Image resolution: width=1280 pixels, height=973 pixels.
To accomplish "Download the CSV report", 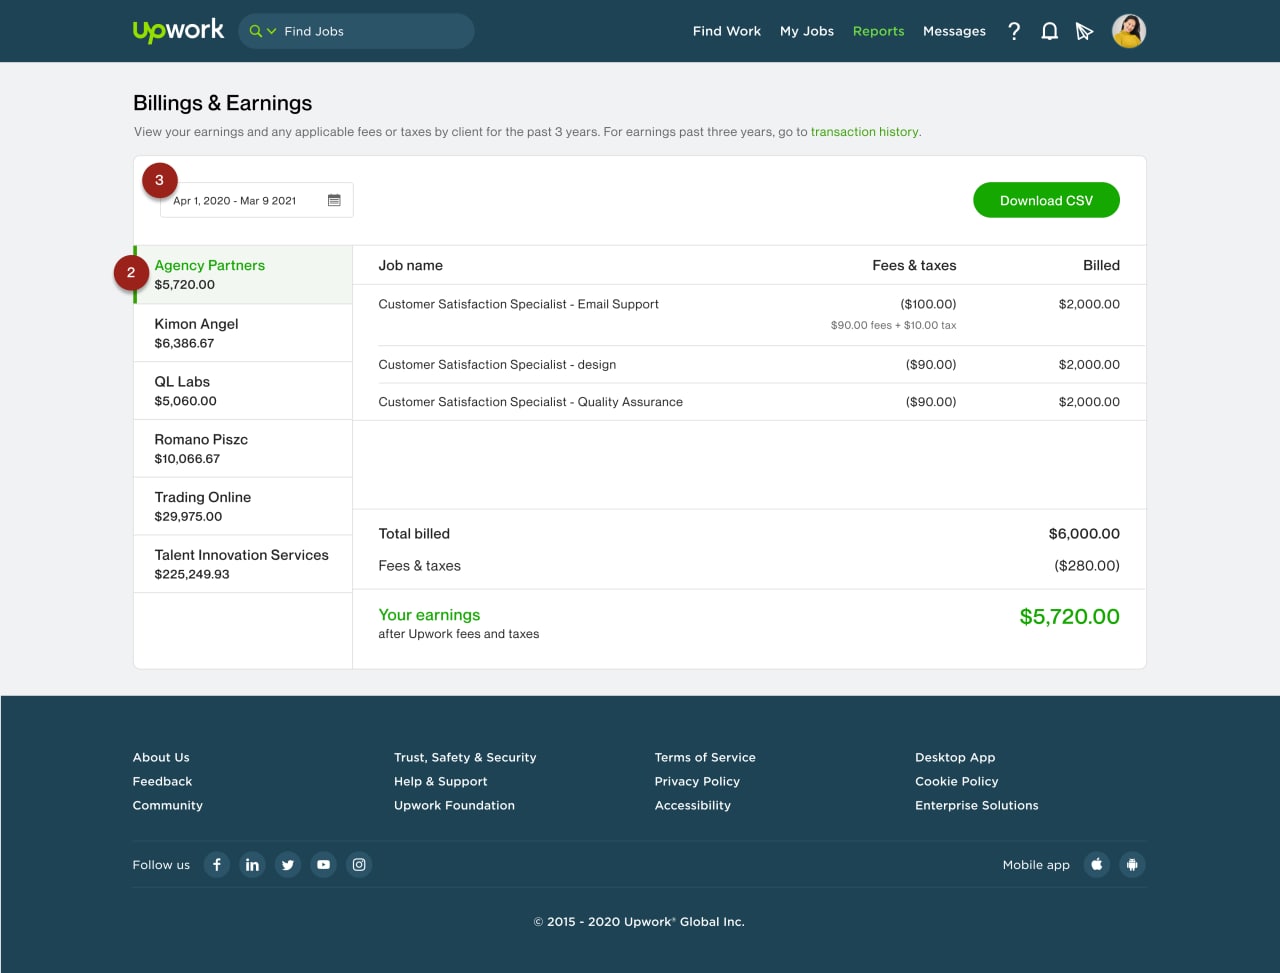I will point(1046,200).
